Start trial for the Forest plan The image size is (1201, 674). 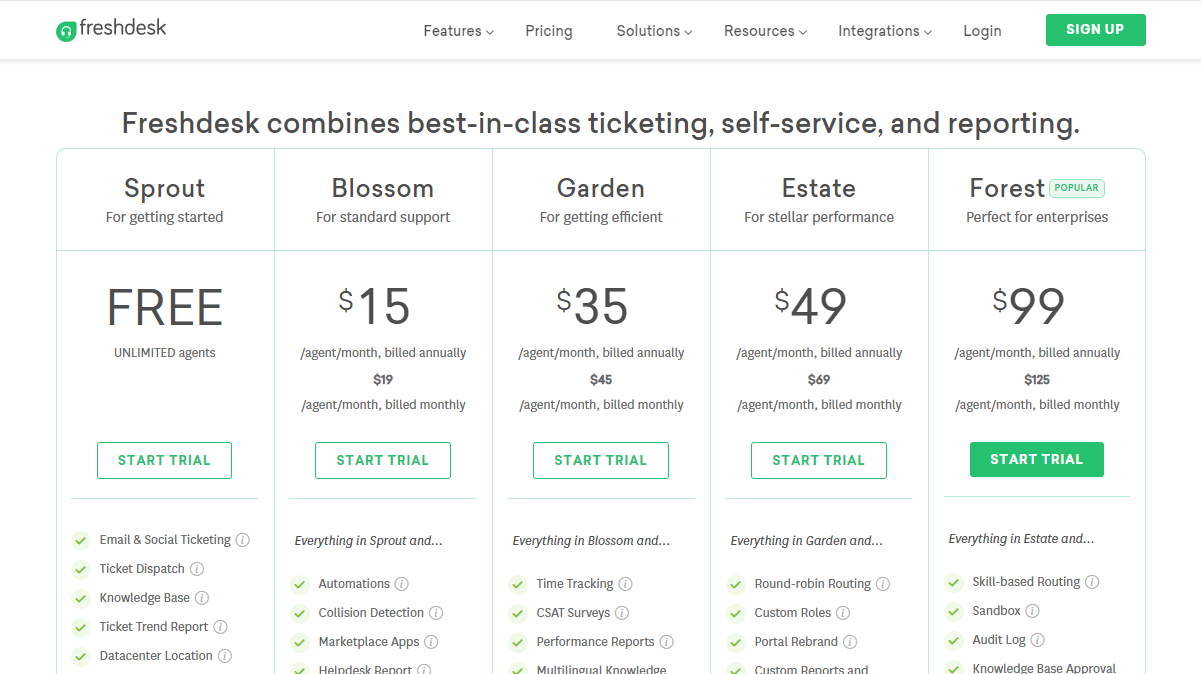tap(1036, 459)
